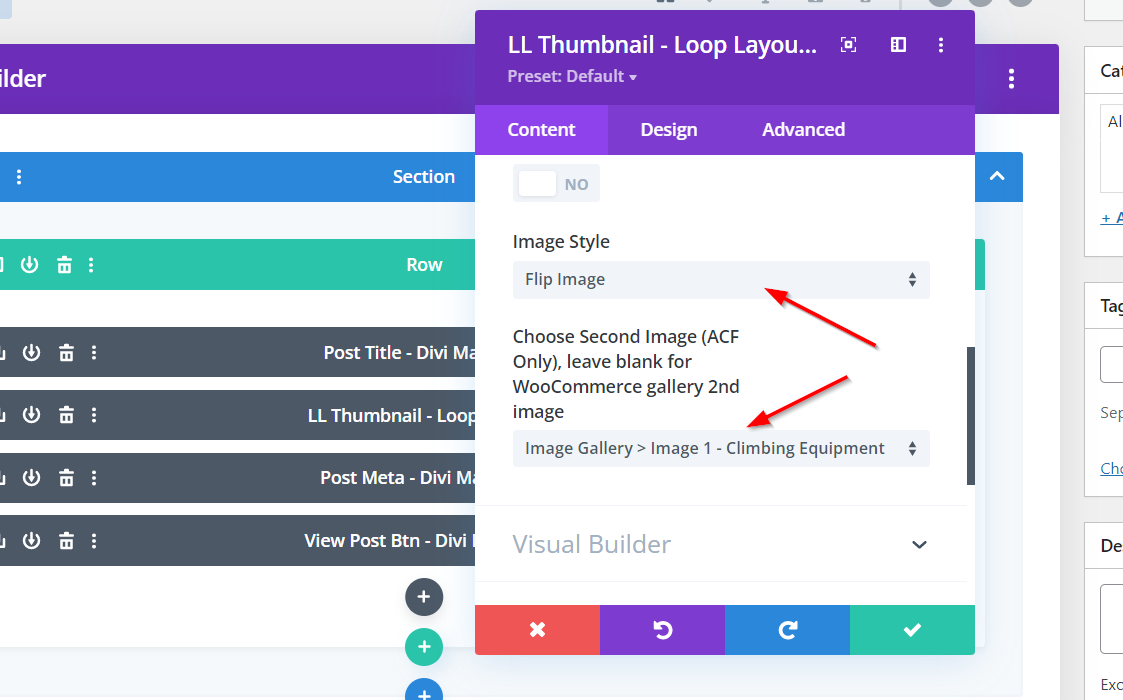The width and height of the screenshot is (1123, 700).
Task: Click the Row save-to-library icon
Action: 30,265
